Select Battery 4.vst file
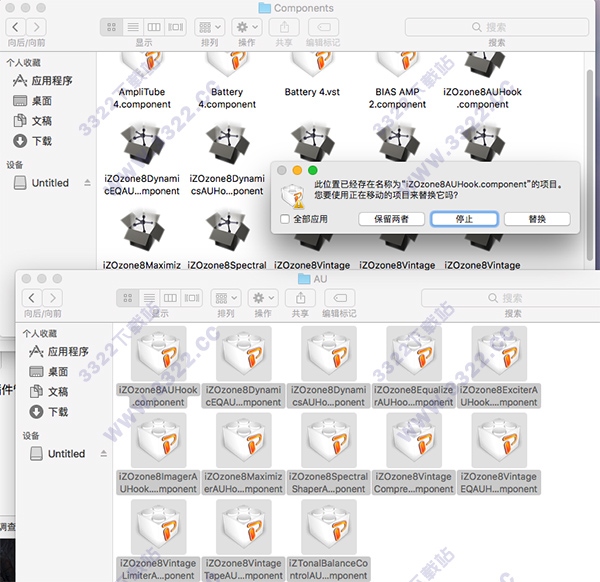Image resolution: width=600 pixels, height=582 pixels. click(312, 77)
